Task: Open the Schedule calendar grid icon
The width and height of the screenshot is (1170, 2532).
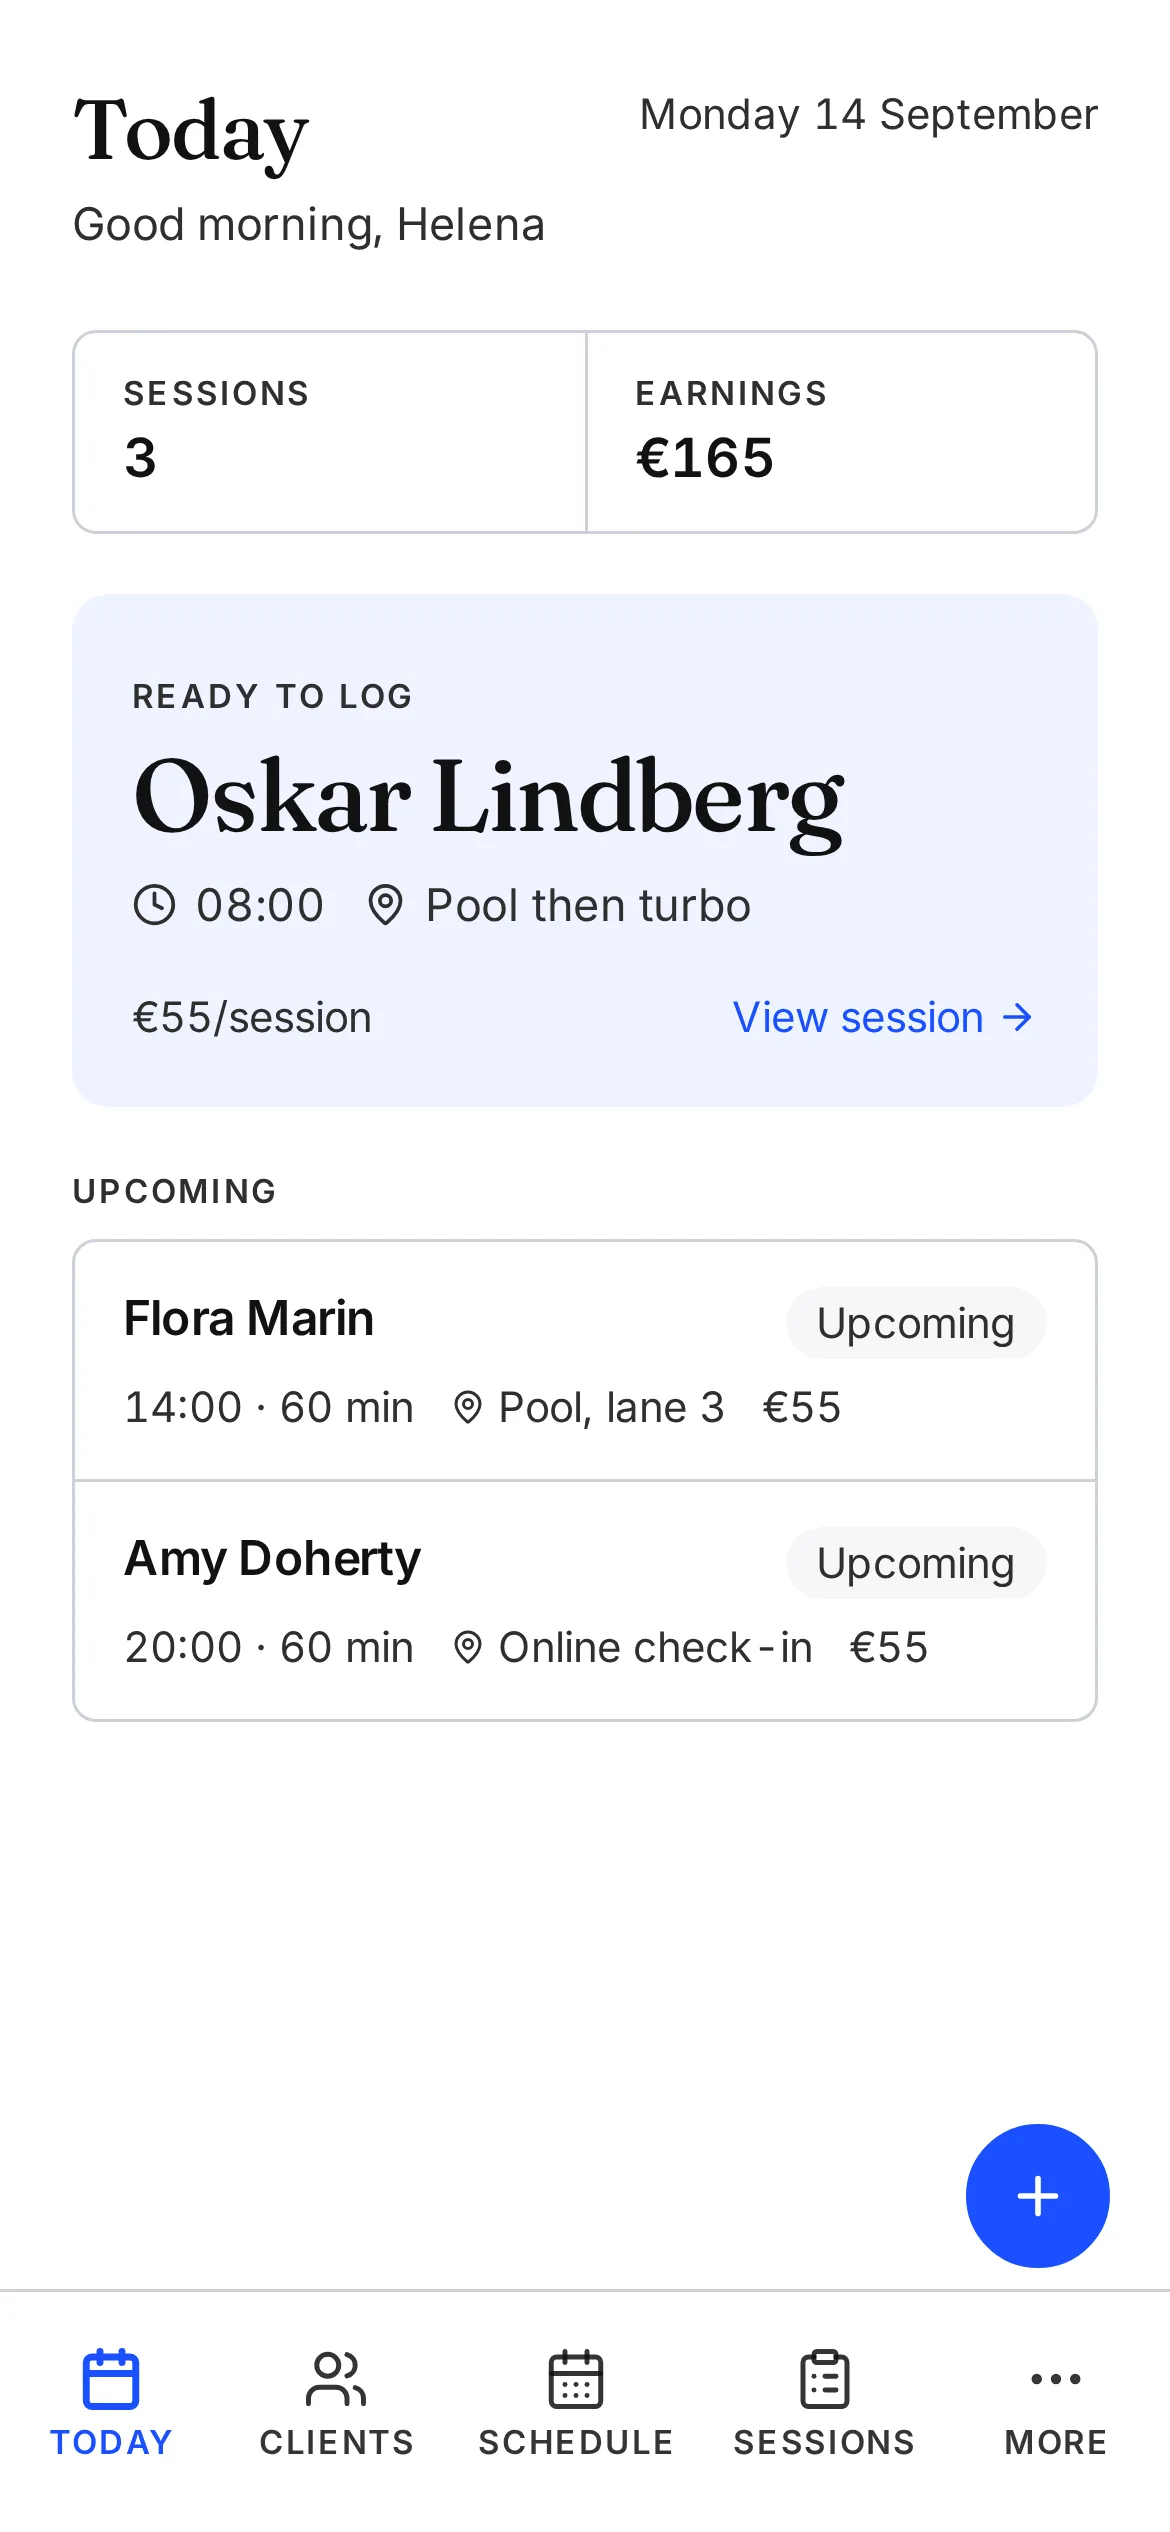Action: [x=576, y=2379]
